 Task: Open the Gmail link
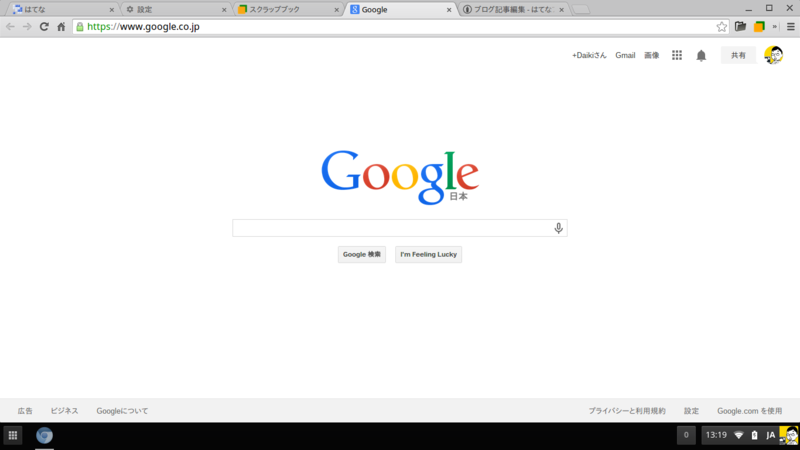click(x=625, y=55)
